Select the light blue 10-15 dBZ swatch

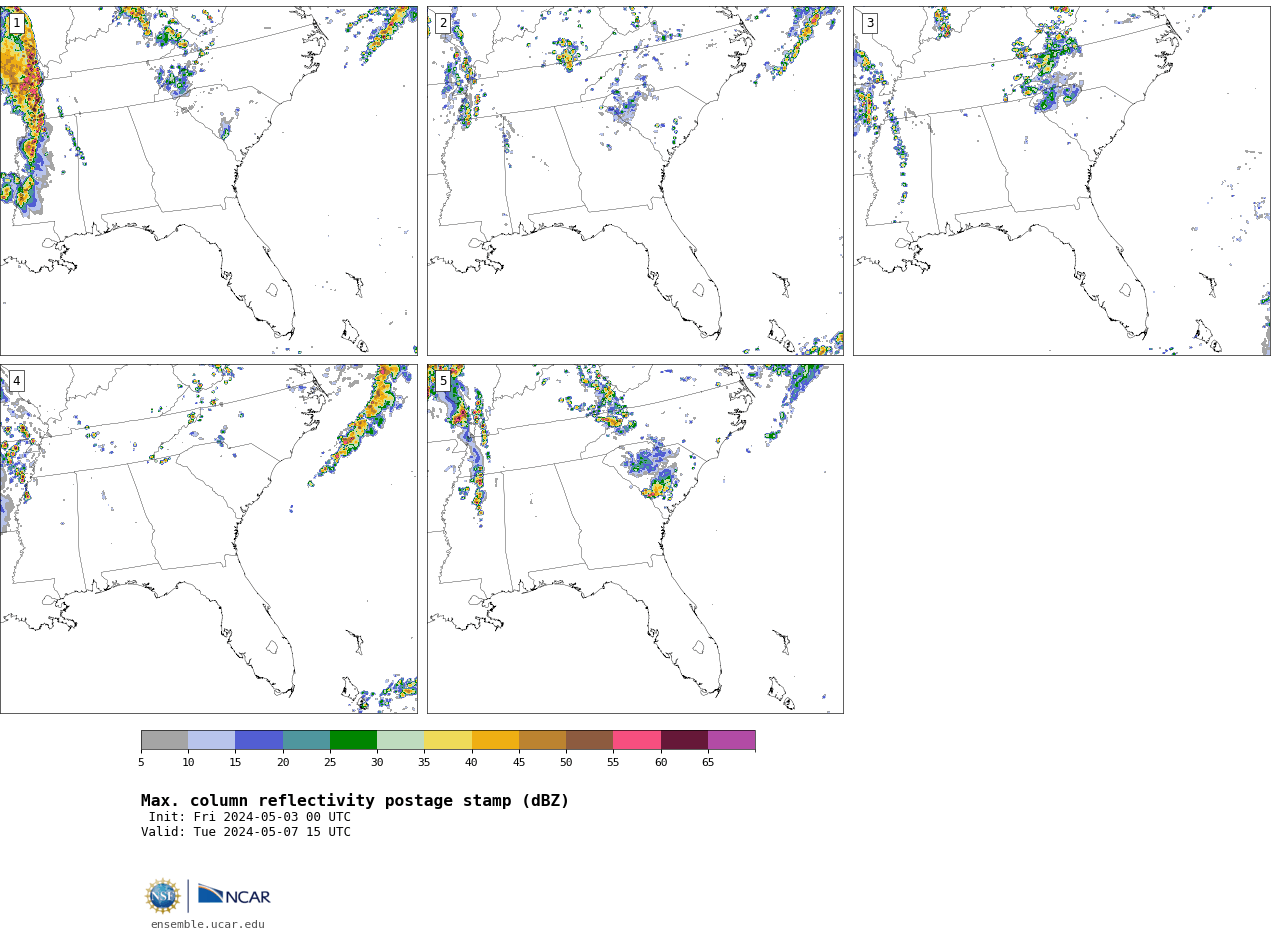pos(212,740)
